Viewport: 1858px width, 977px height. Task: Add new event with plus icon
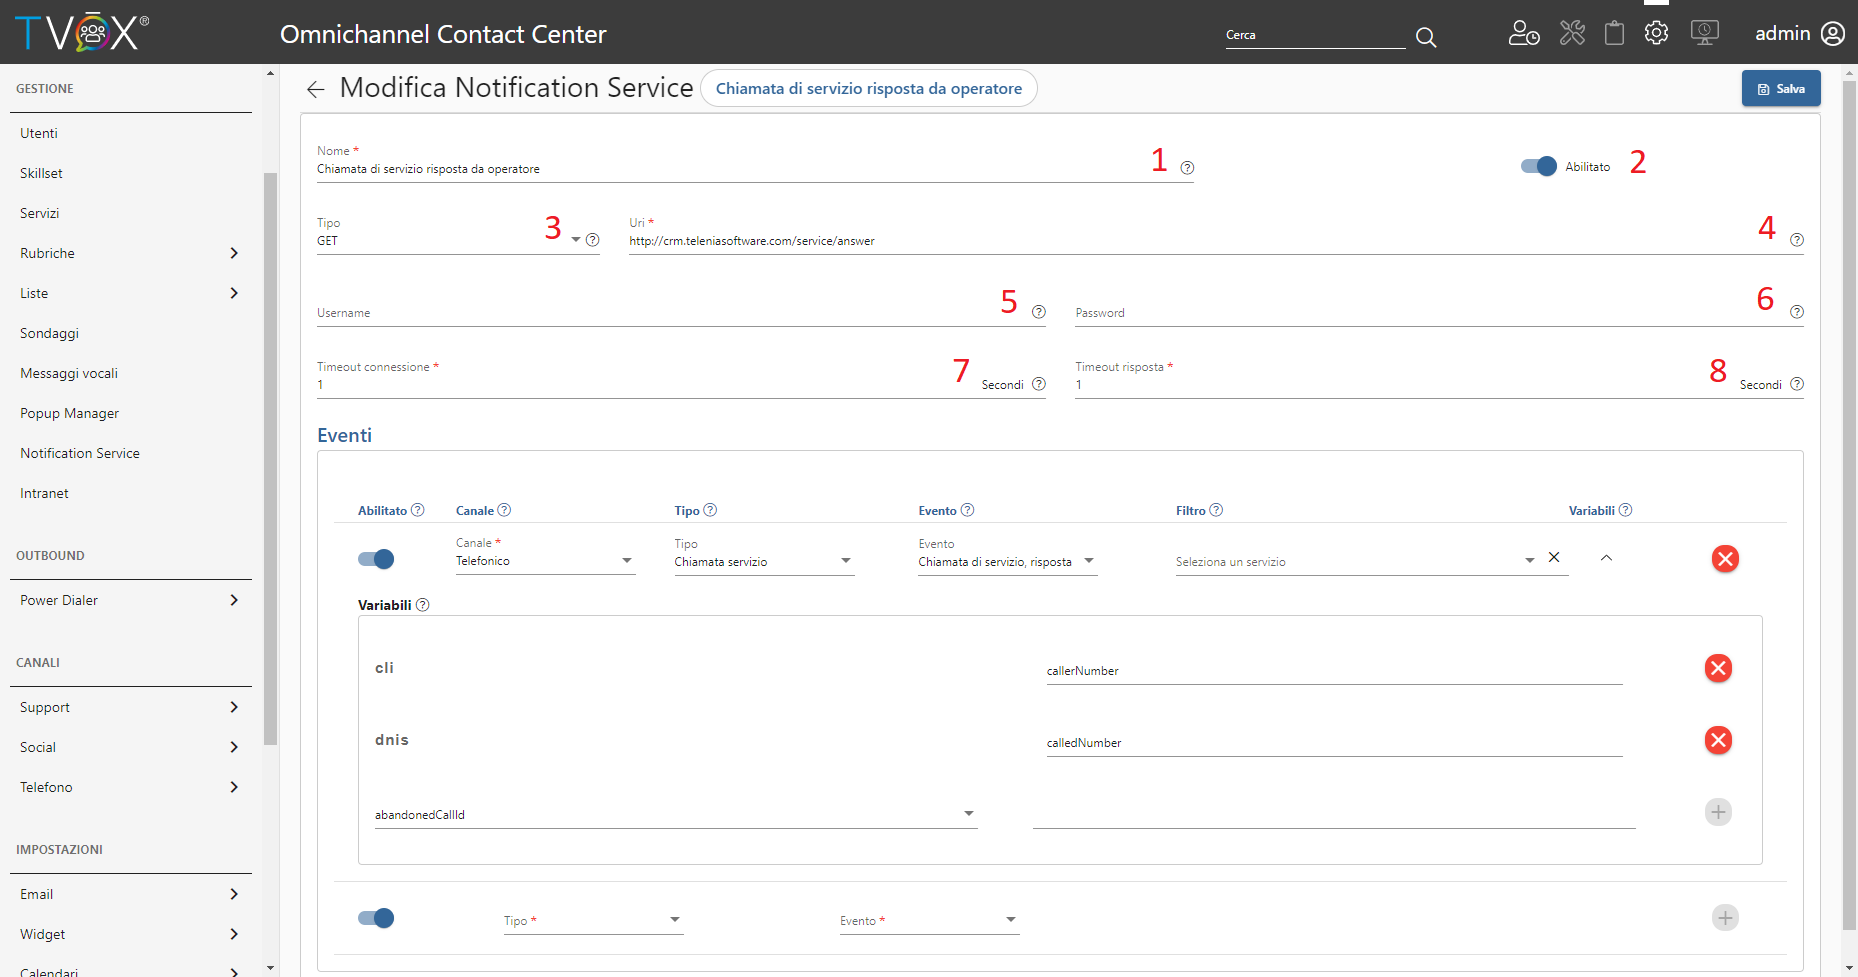coord(1725,918)
